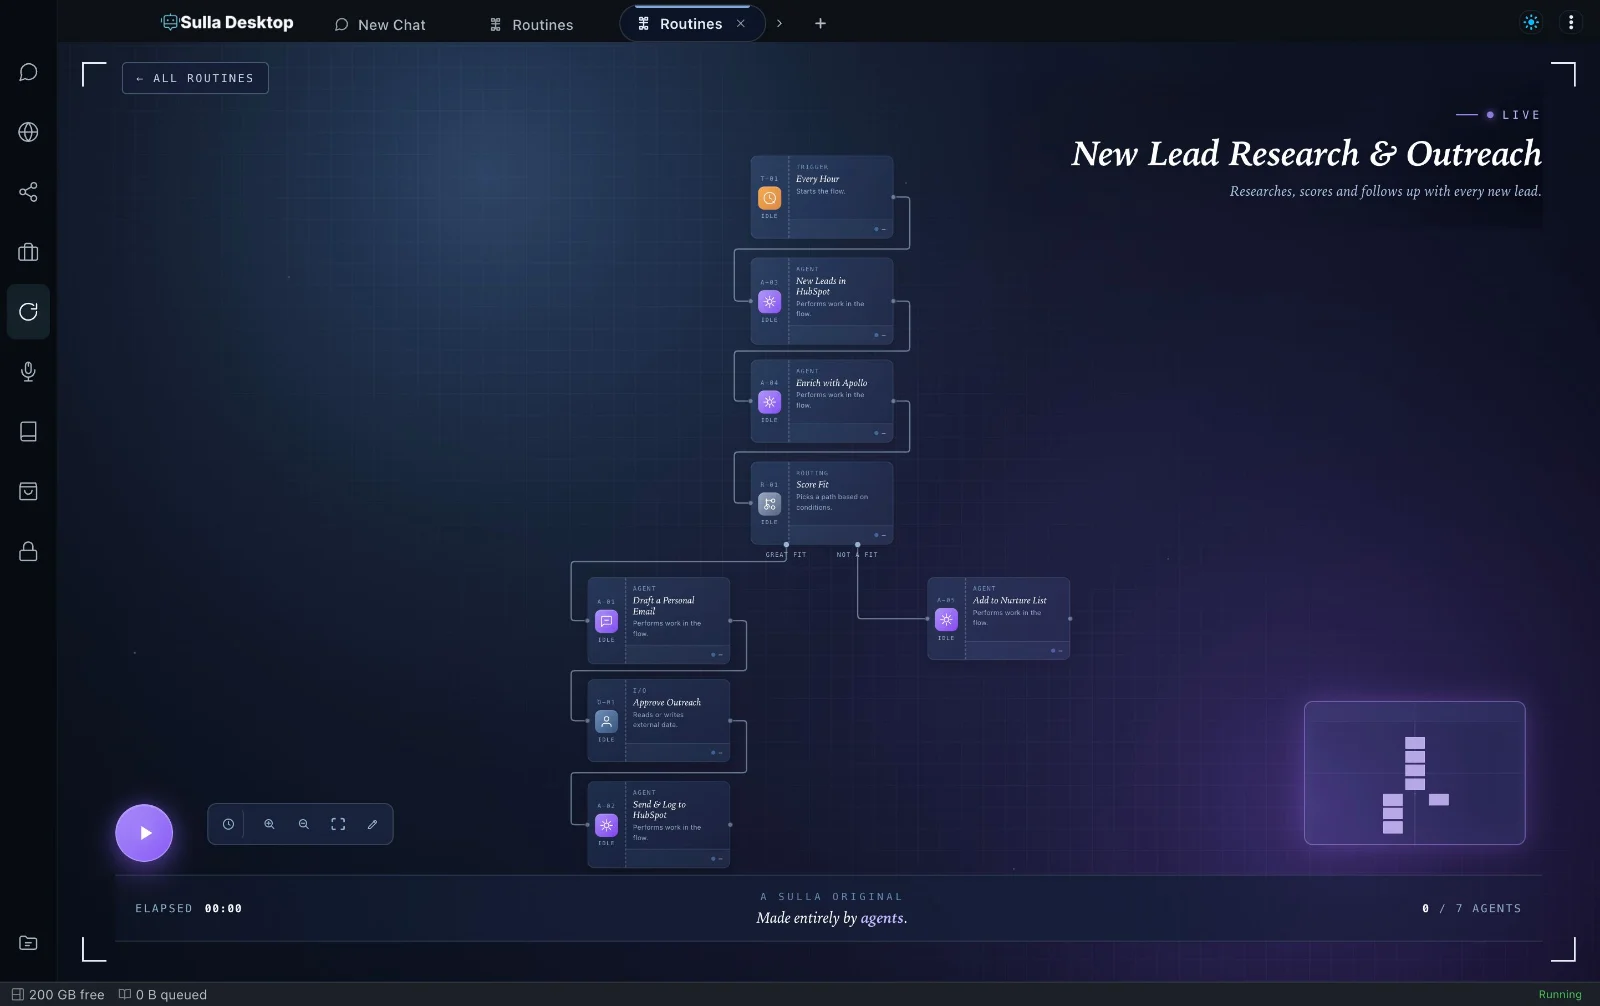This screenshot has width=1600, height=1006.
Task: Open the folder icon at sidebar bottom
Action: coord(28,943)
